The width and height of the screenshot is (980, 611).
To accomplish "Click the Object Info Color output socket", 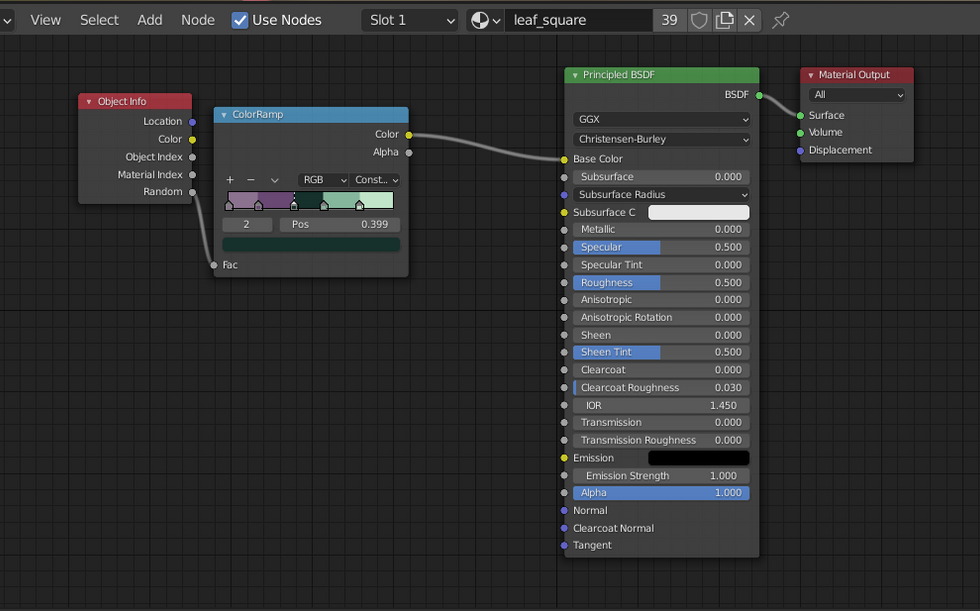I will coord(192,139).
